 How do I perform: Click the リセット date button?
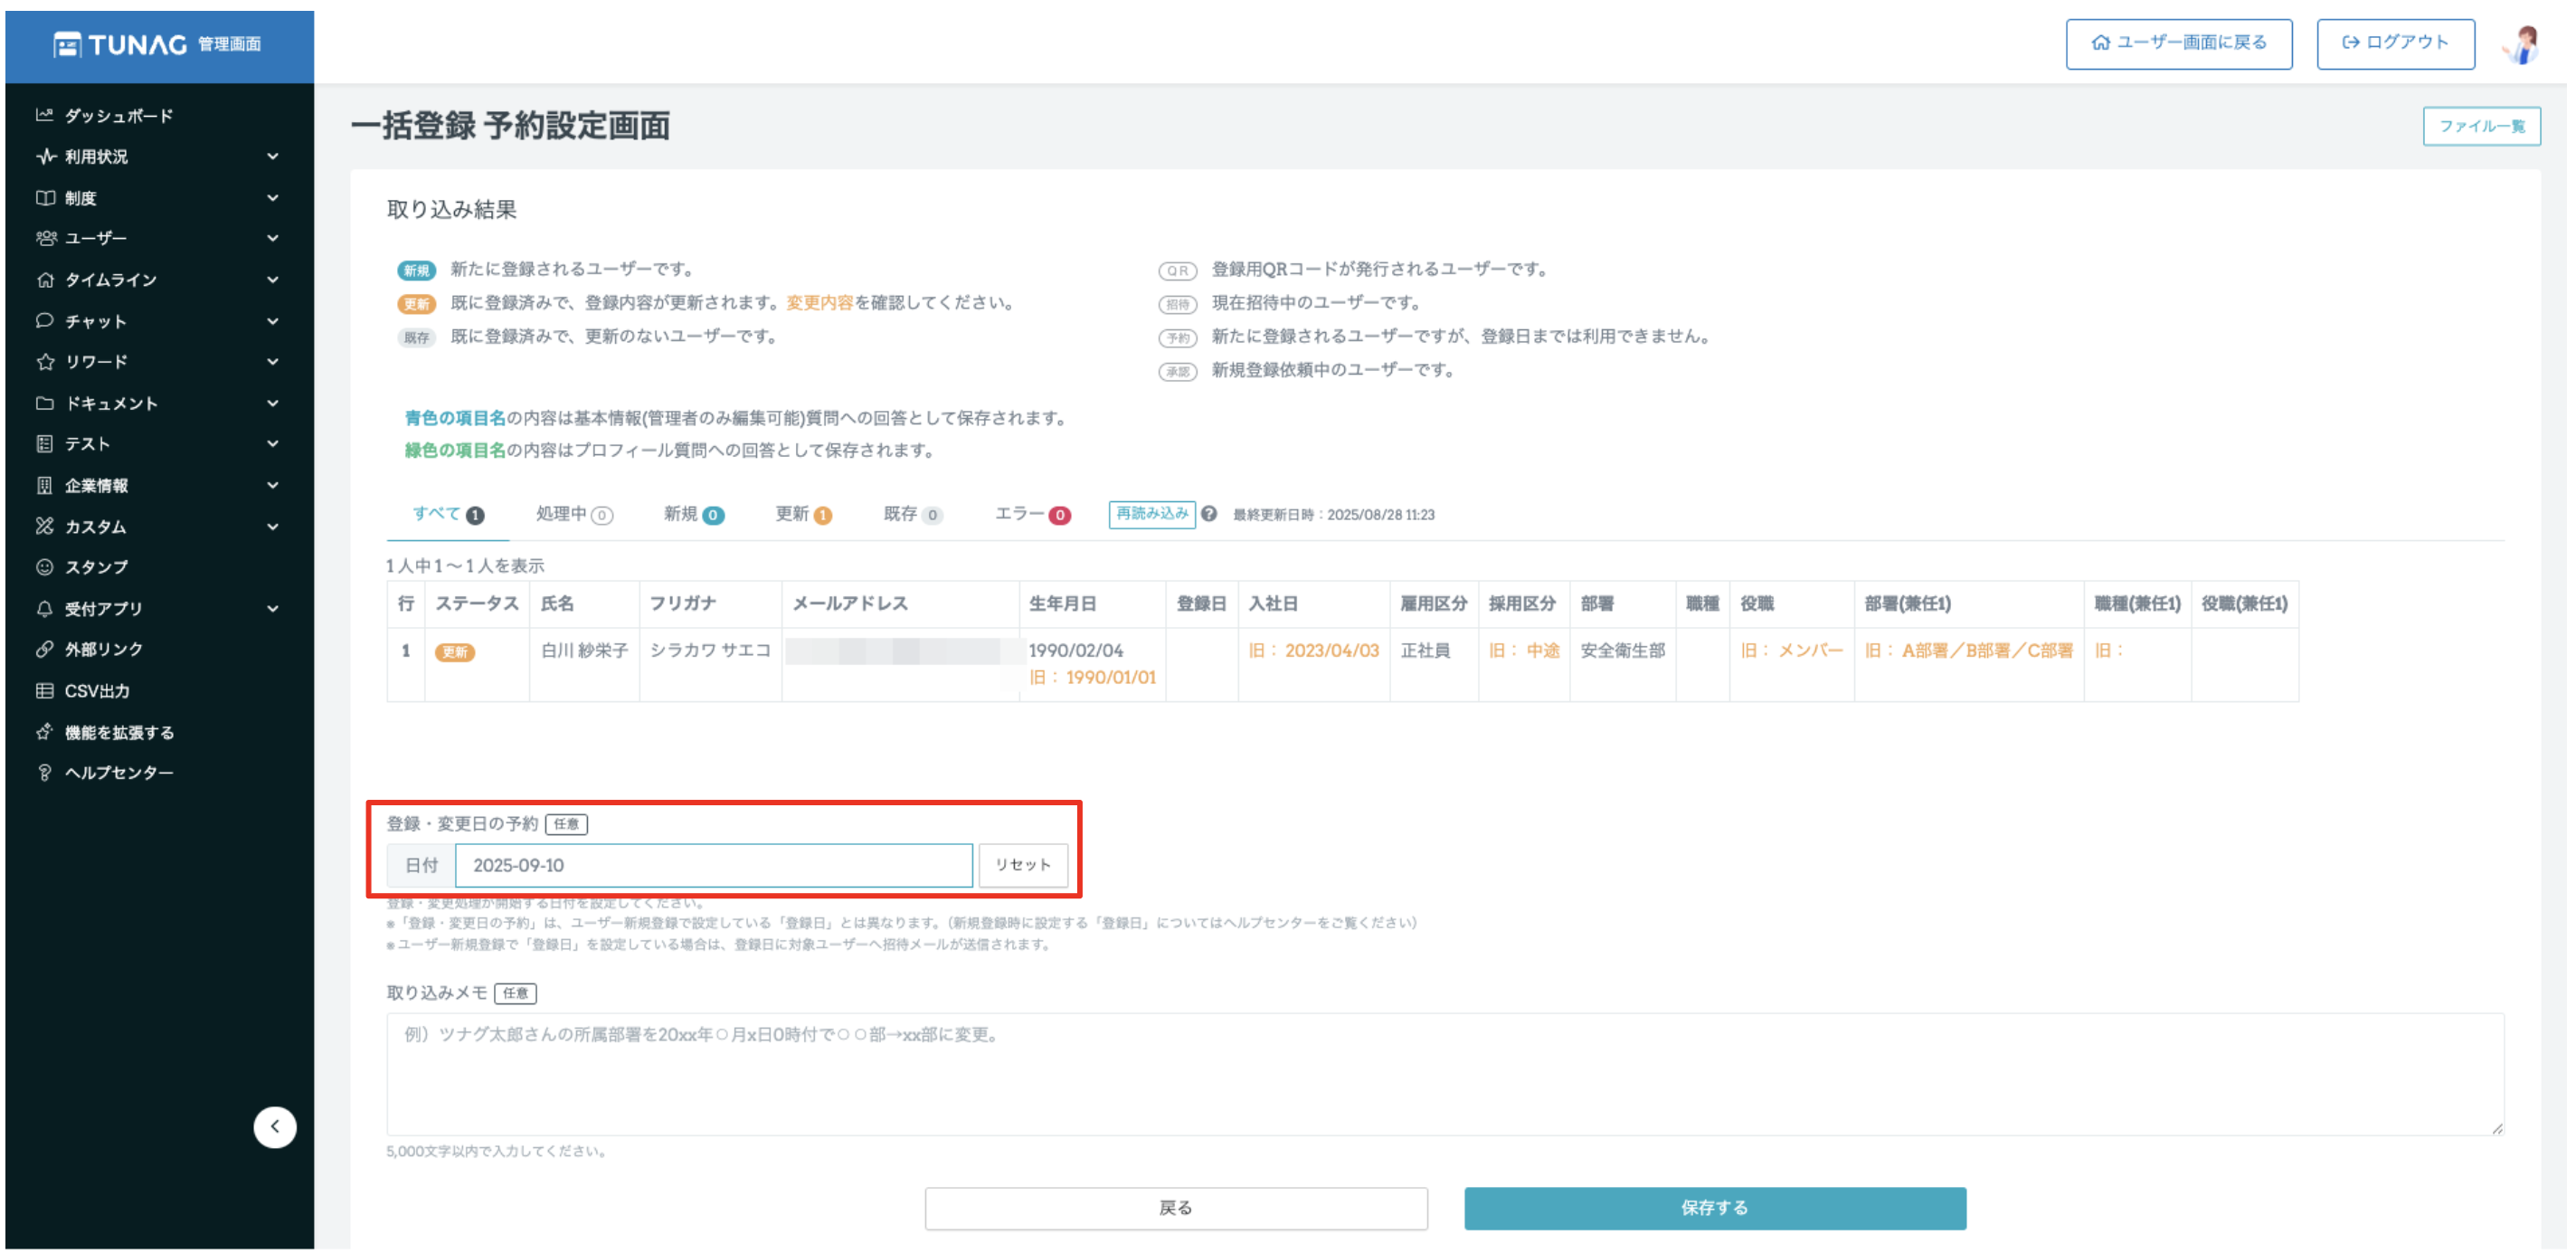[x=1022, y=865]
